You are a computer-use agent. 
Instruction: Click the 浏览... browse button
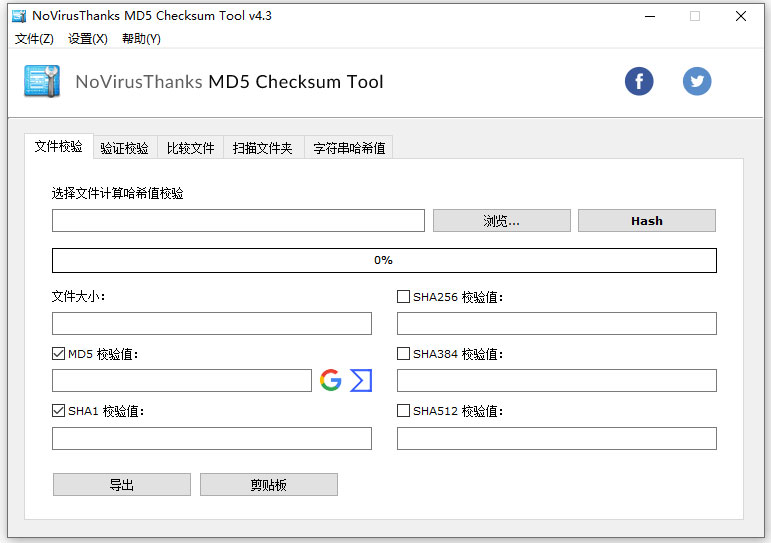pos(502,221)
